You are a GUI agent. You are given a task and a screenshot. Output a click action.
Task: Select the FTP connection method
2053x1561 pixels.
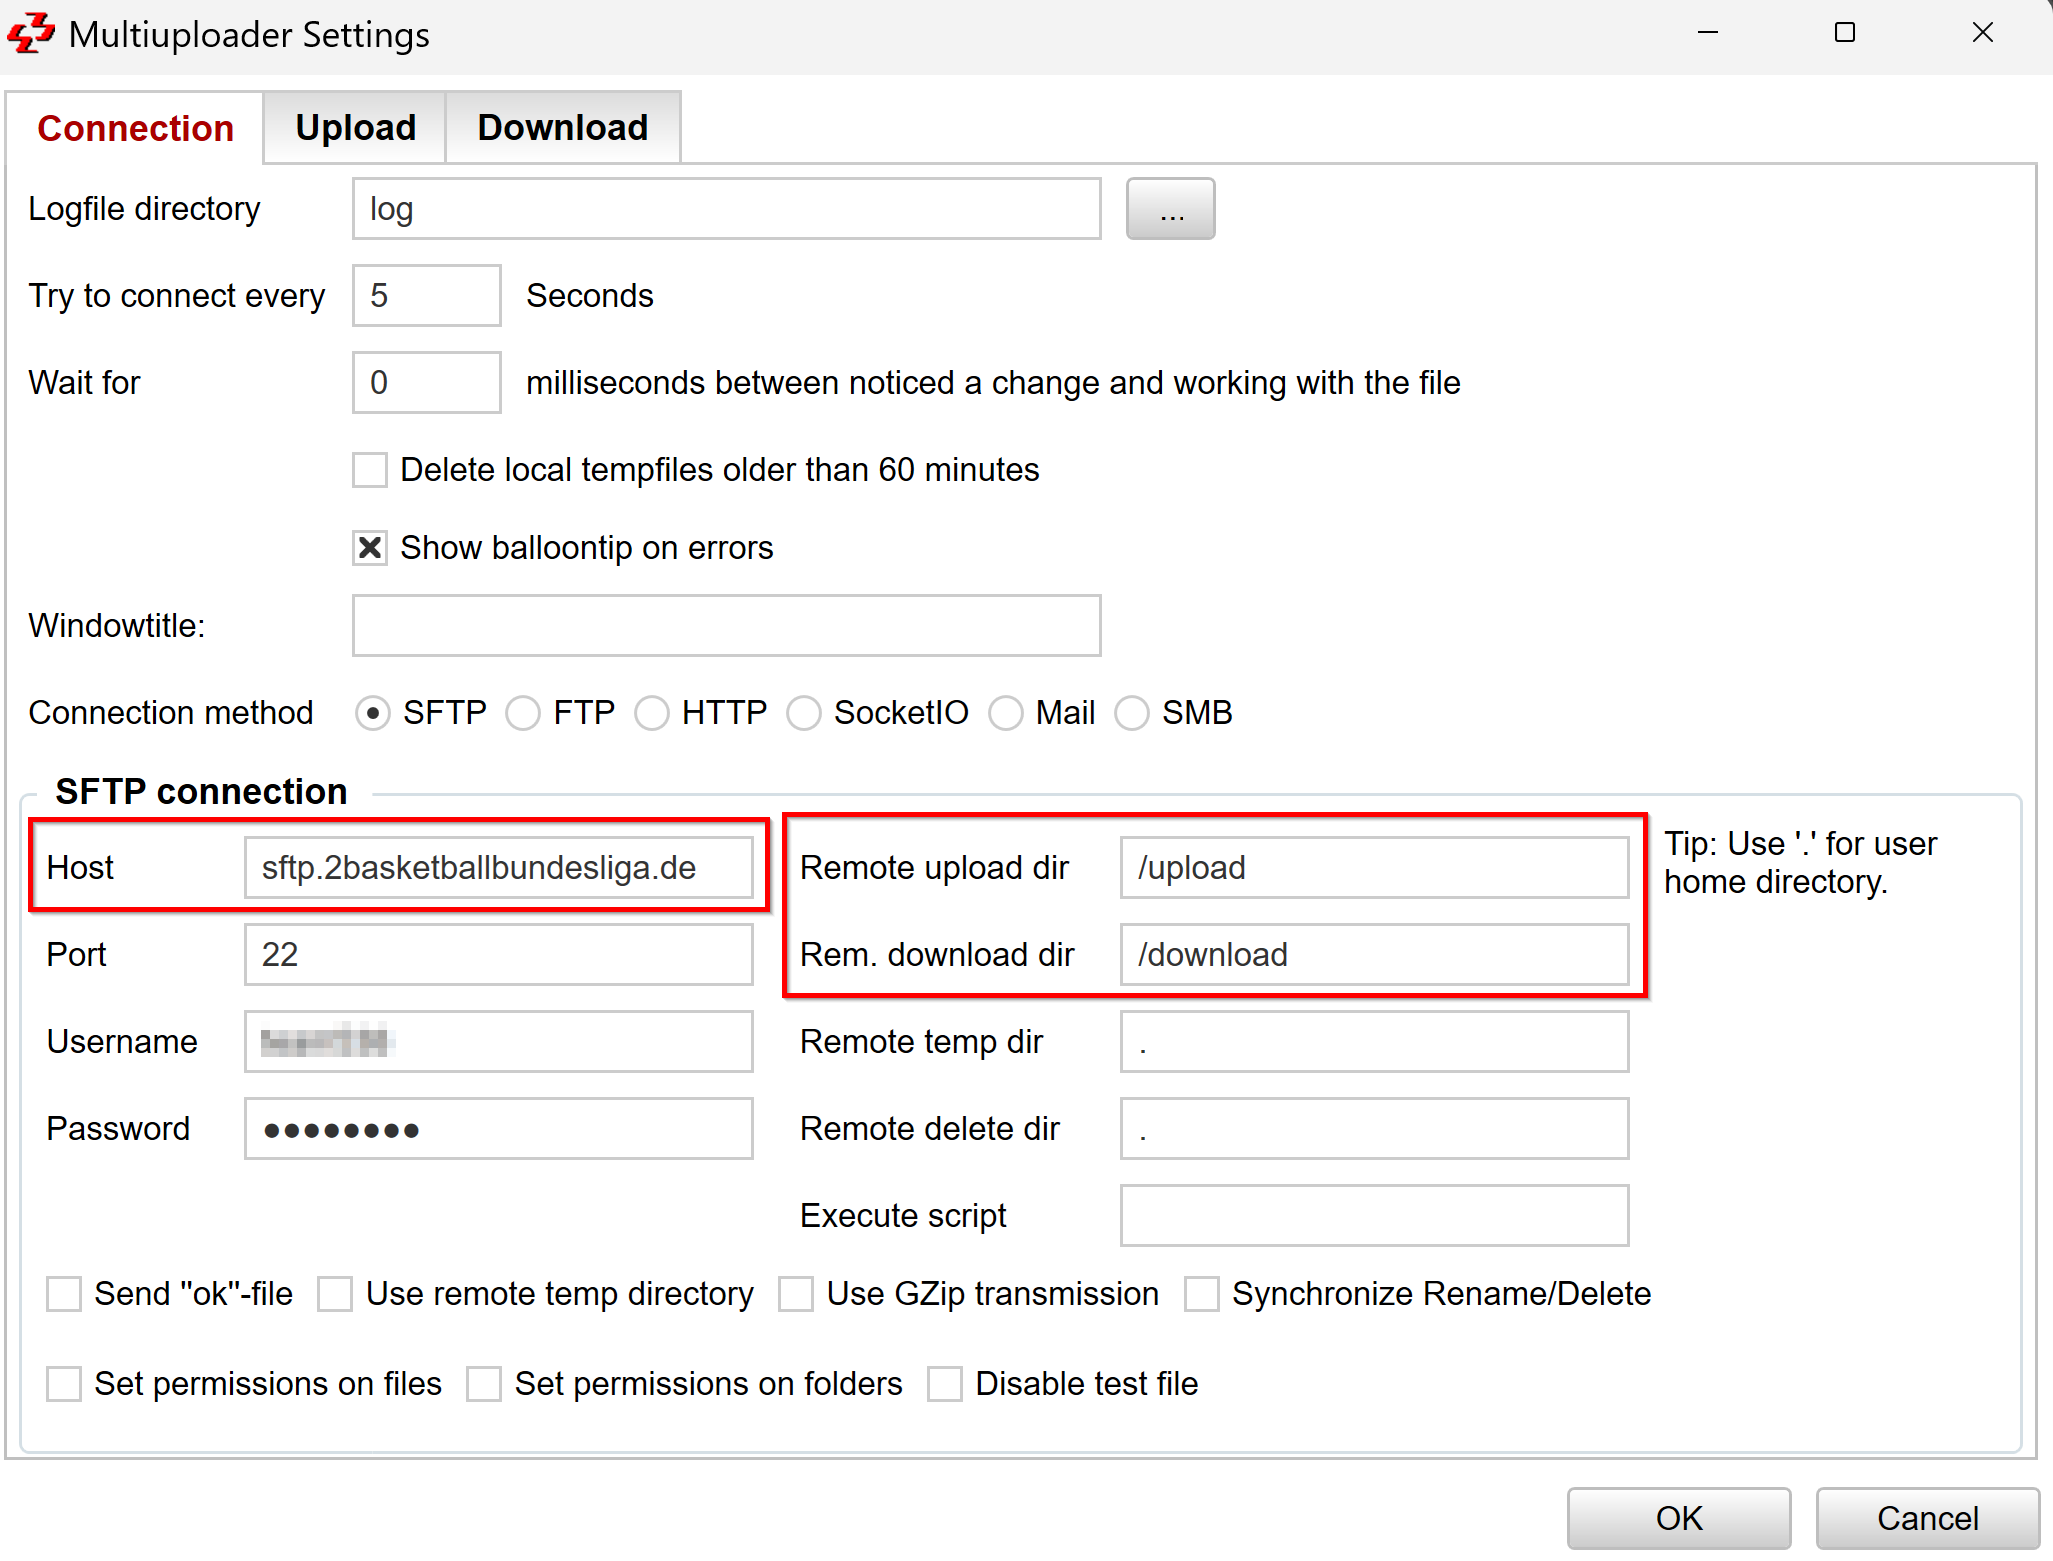pyautogui.click(x=523, y=714)
